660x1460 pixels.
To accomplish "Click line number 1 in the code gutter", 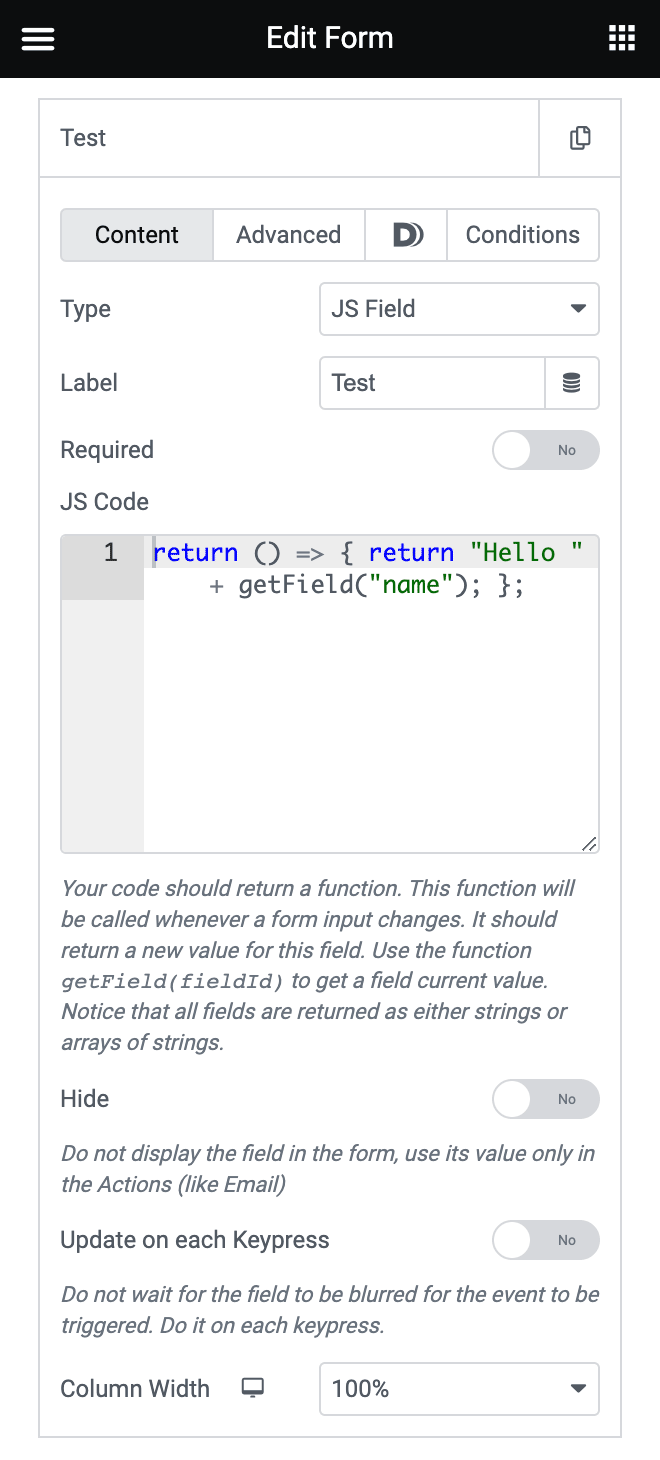I will click(108, 551).
